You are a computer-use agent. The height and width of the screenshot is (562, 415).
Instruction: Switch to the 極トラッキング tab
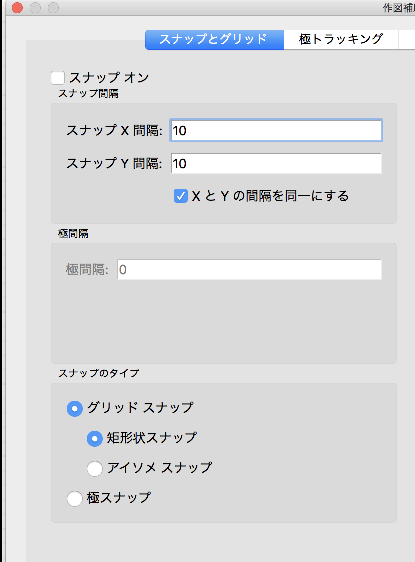(x=341, y=39)
